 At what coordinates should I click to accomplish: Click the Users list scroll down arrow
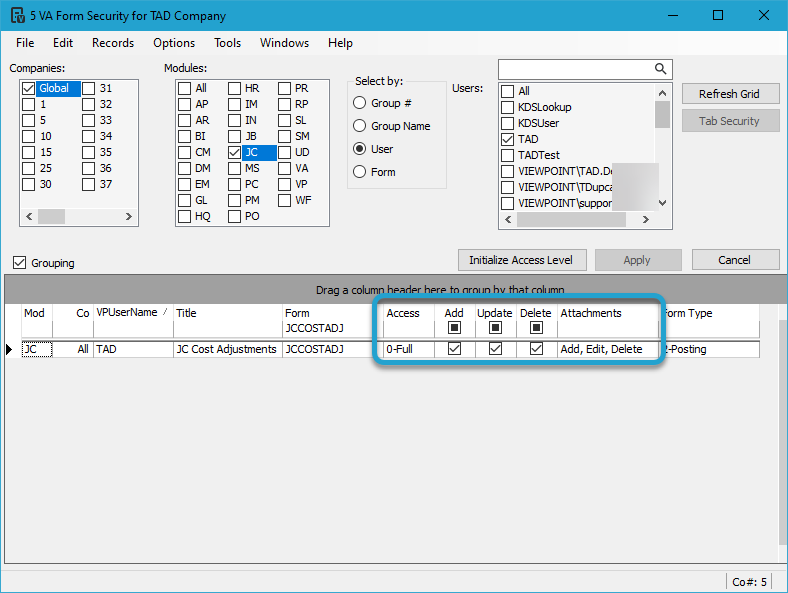(x=662, y=203)
